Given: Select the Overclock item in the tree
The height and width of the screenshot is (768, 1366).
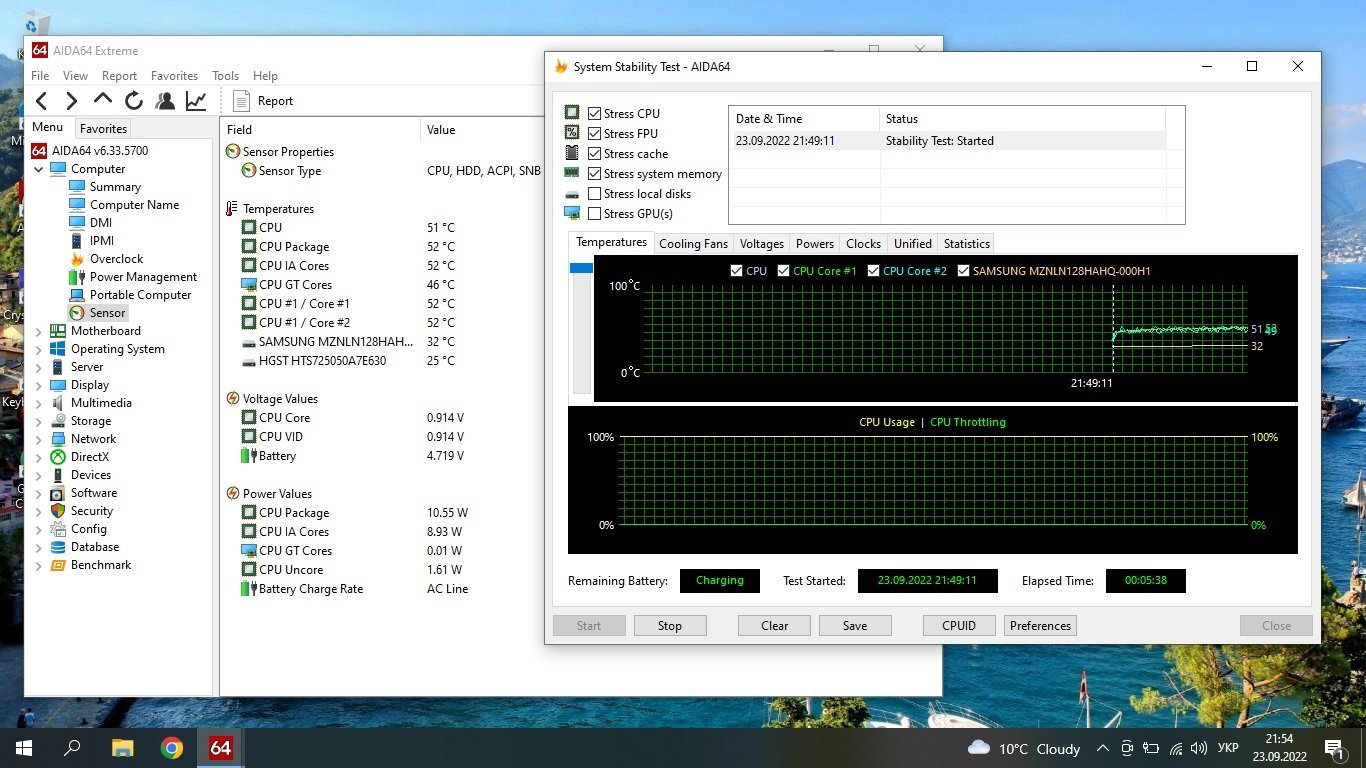Looking at the screenshot, I should coord(116,259).
